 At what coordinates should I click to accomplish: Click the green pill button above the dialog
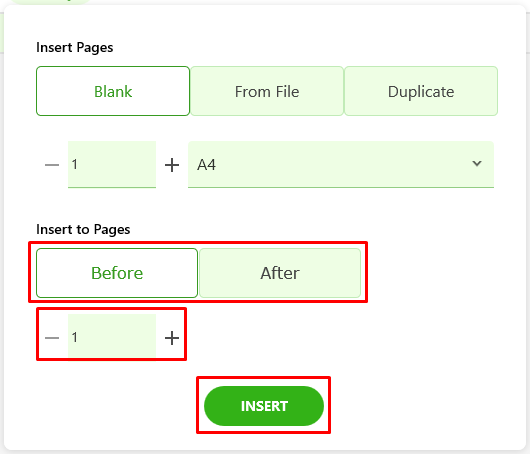point(51,2)
